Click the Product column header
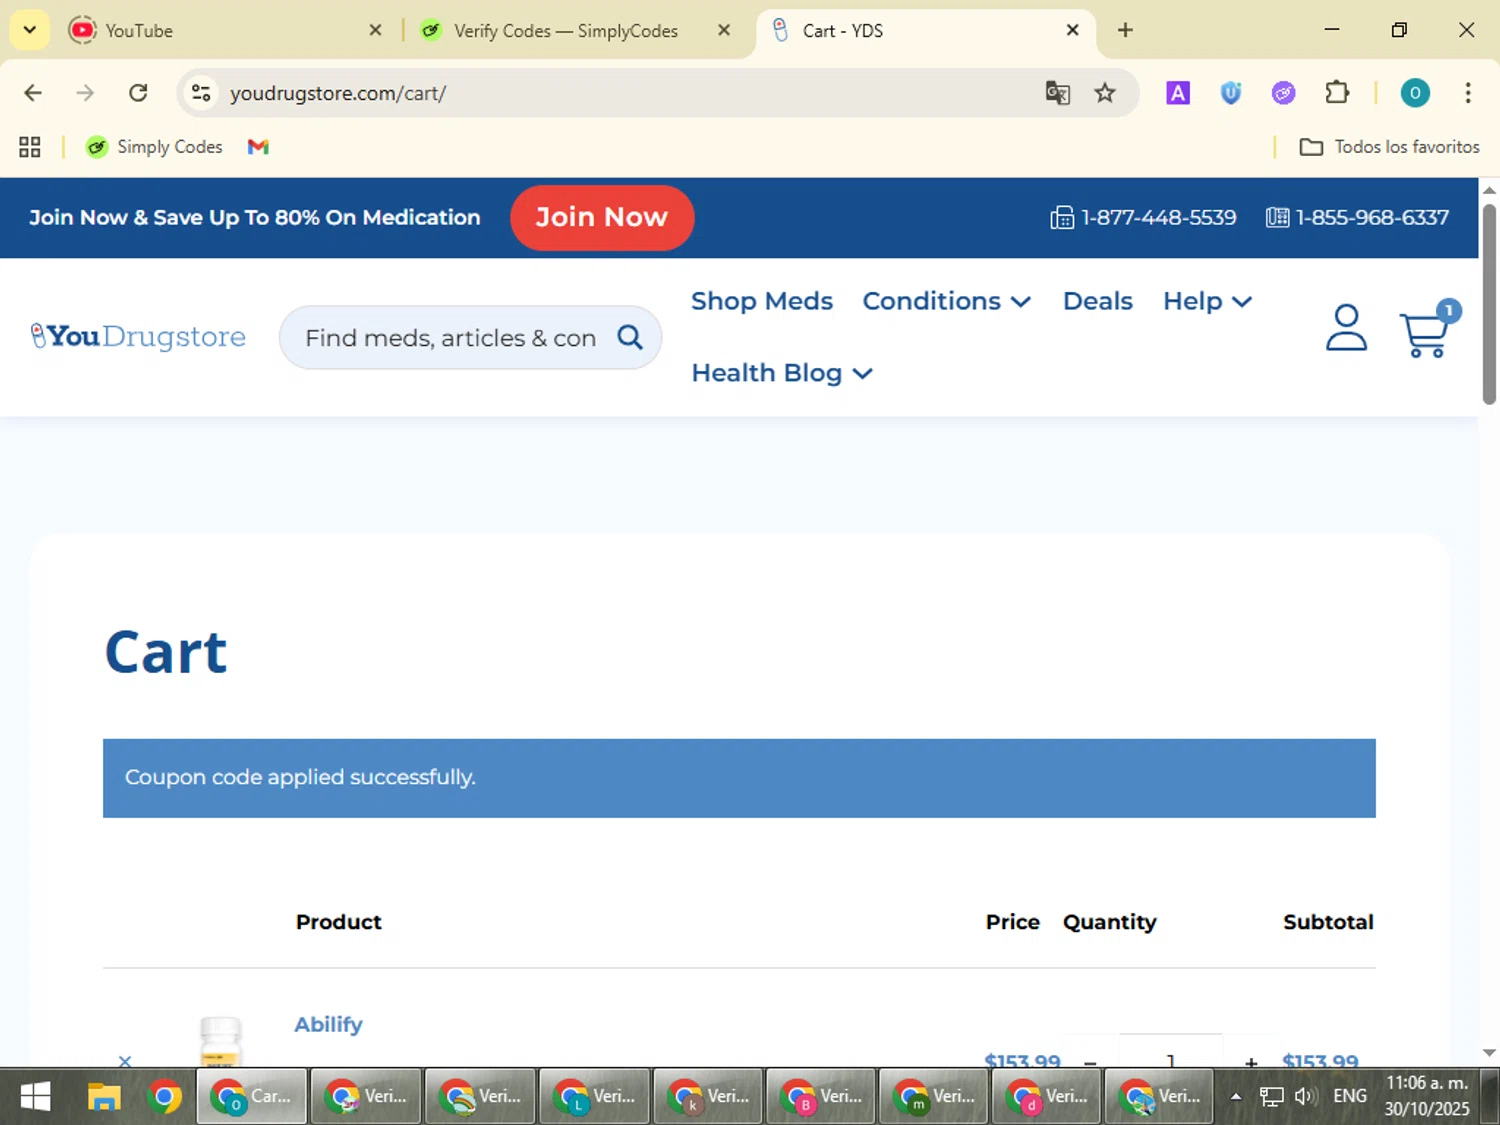Screen dimensions: 1500x1125 (x=338, y=922)
